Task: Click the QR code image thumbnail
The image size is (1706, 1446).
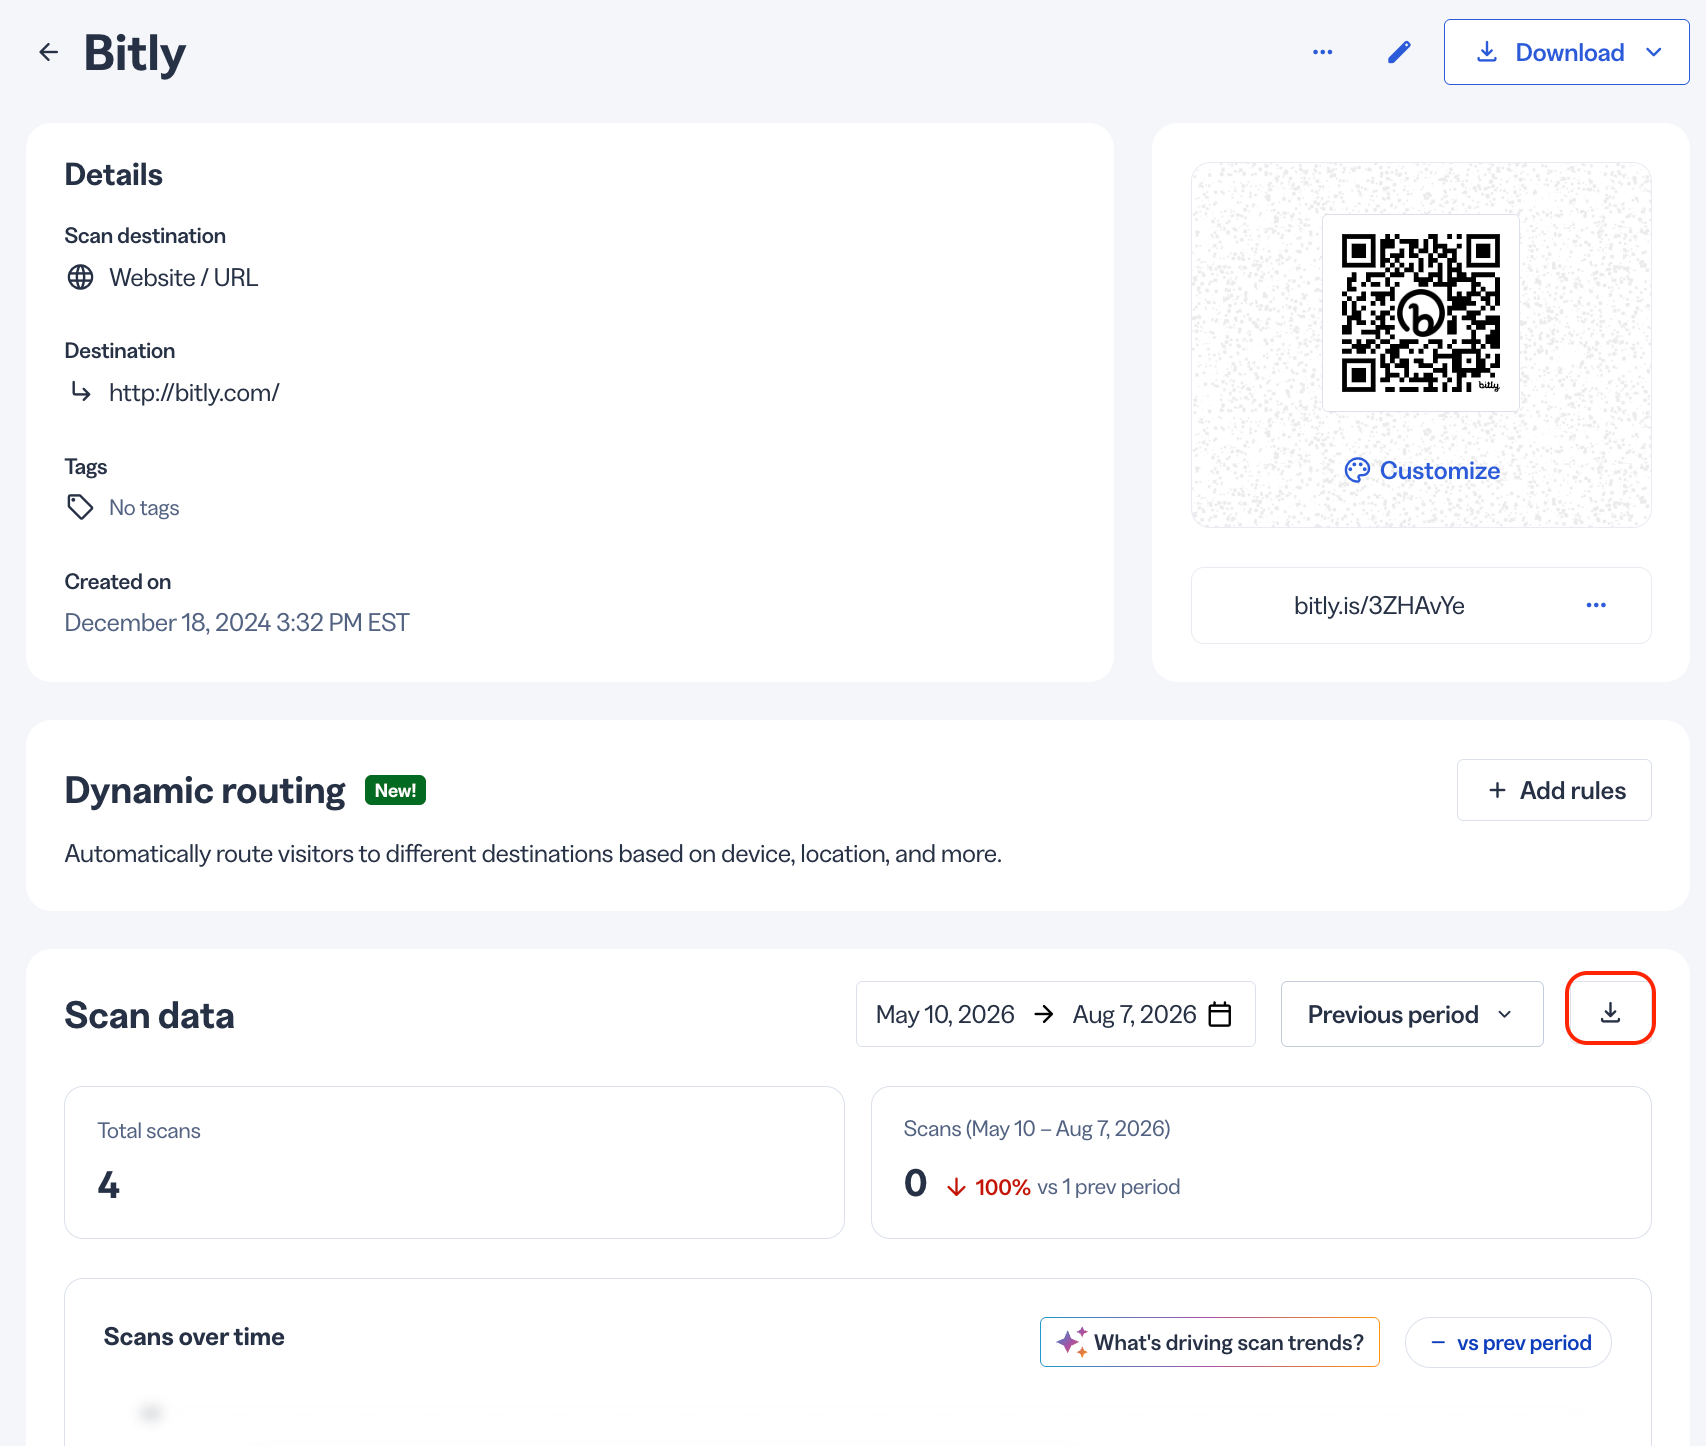Action: (1420, 313)
